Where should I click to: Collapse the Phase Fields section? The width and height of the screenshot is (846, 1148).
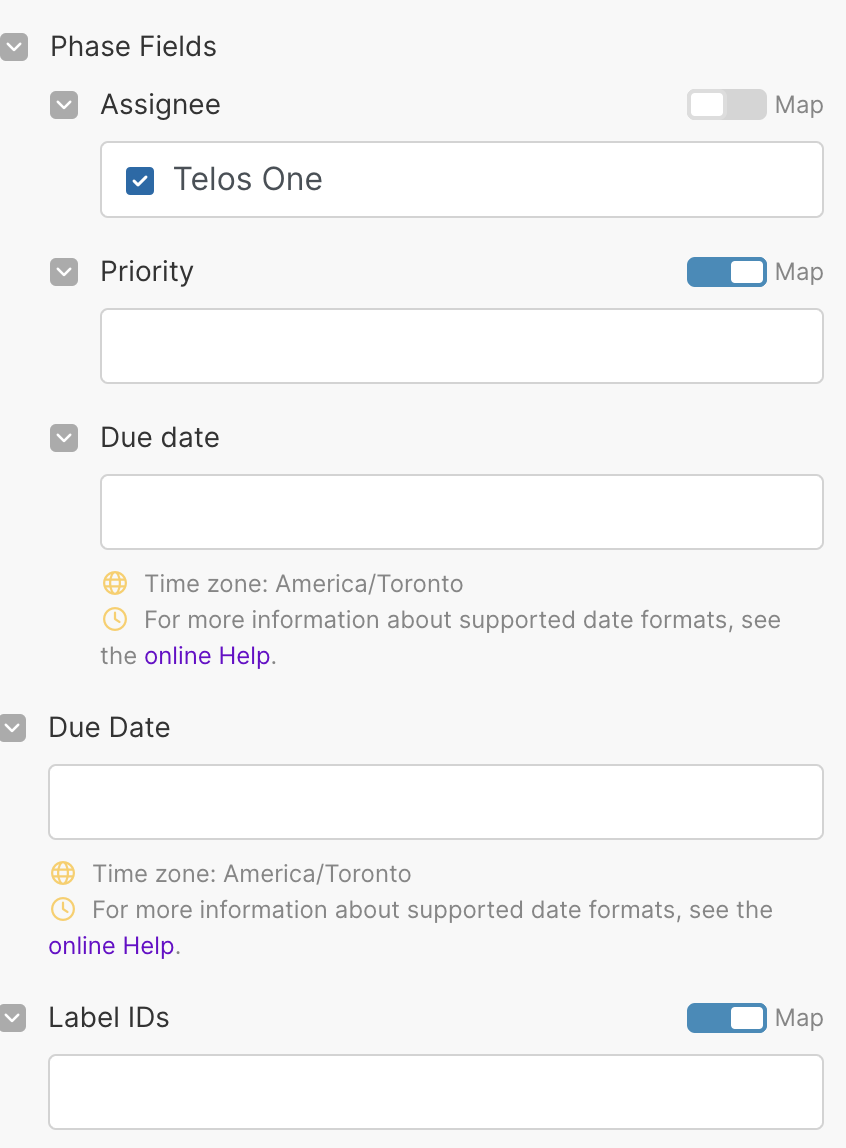[x=14, y=47]
